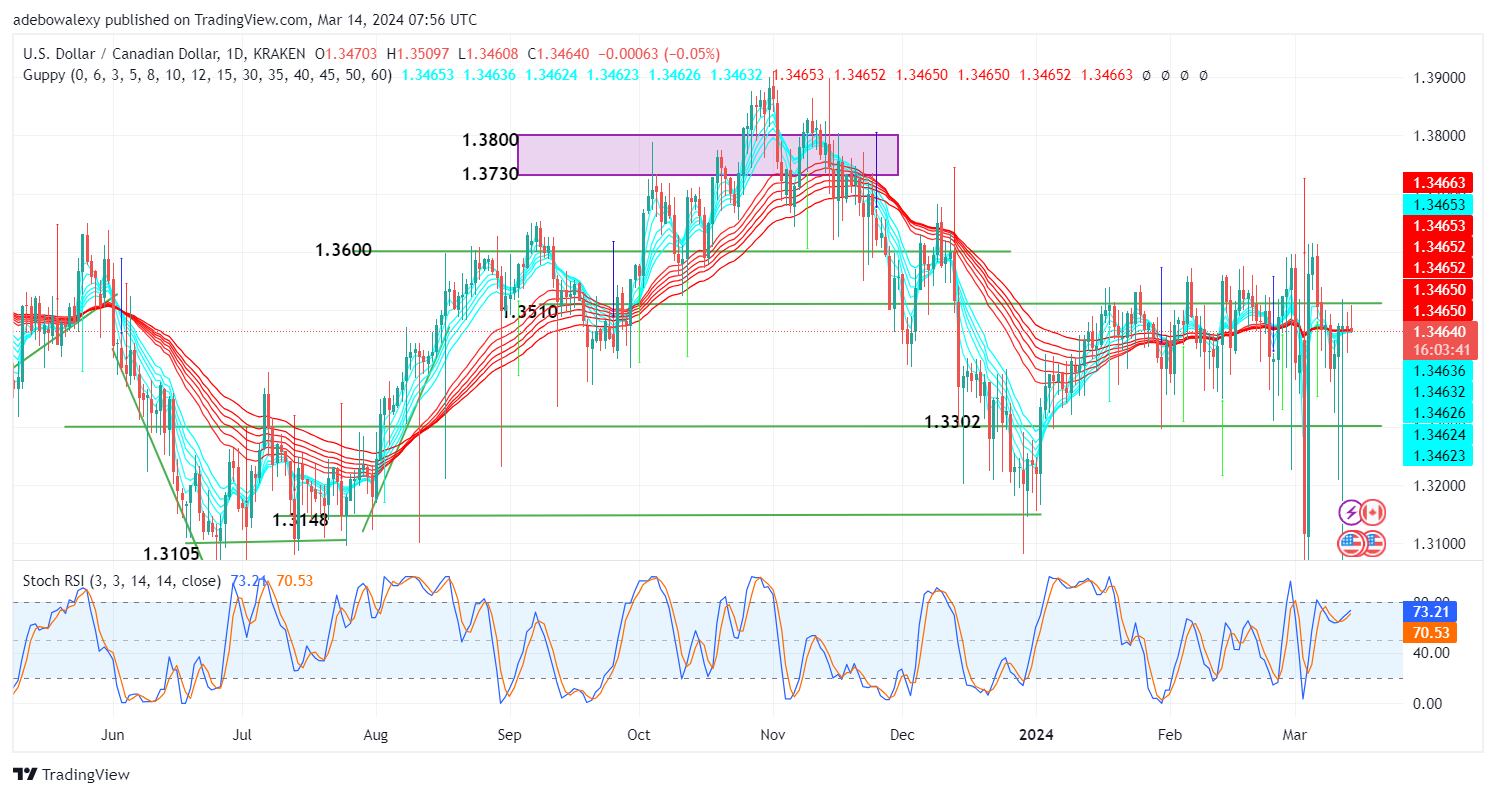This screenshot has width=1496, height=796.
Task: Click the Jul label on time axis
Action: [x=243, y=734]
